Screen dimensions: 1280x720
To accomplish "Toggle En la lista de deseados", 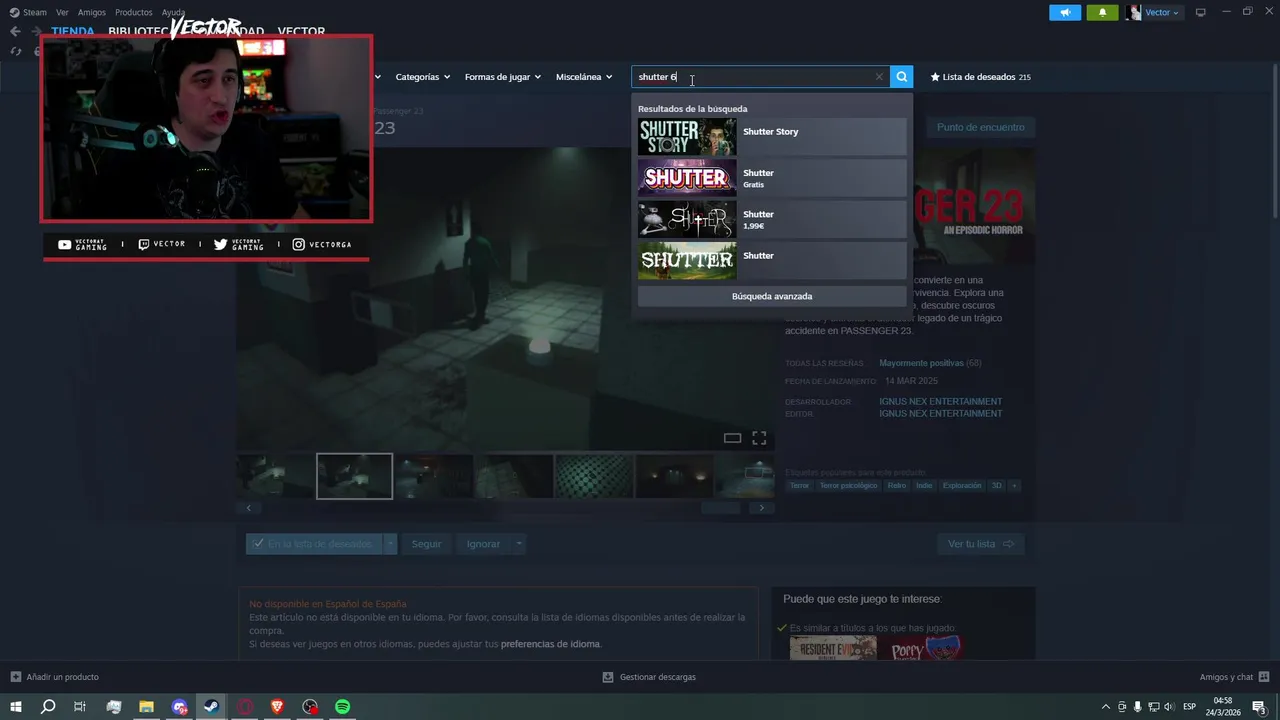I will pyautogui.click(x=314, y=544).
